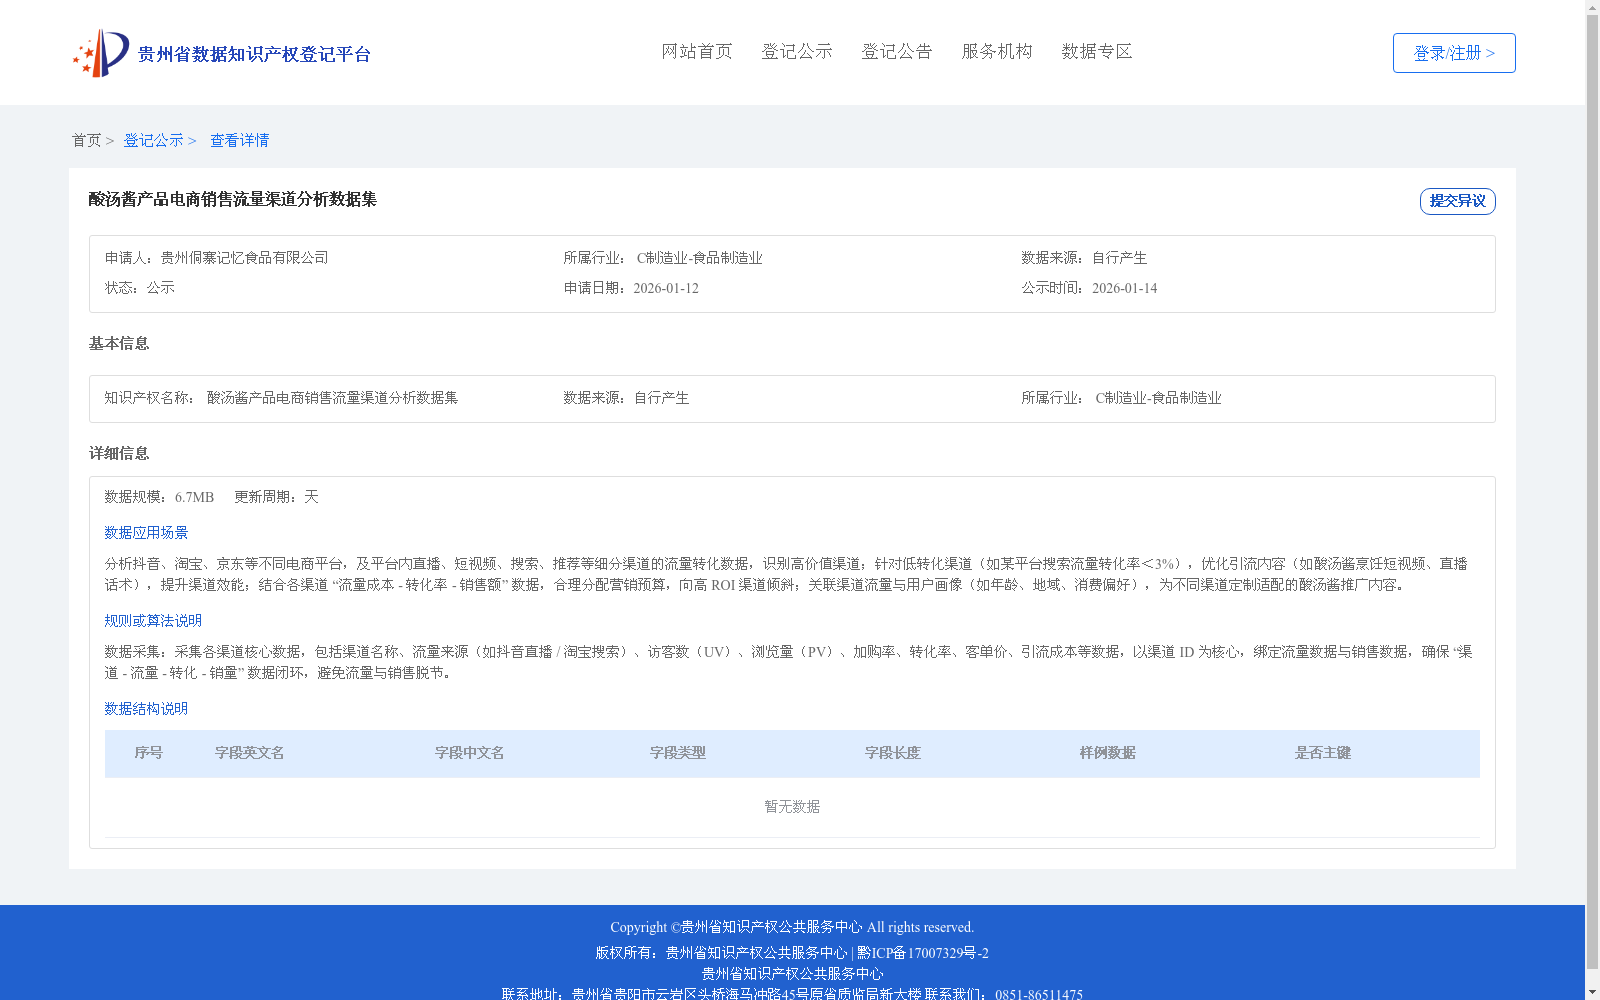
Task: Click the 申请日期 value 2026-01-12
Action: coord(666,288)
